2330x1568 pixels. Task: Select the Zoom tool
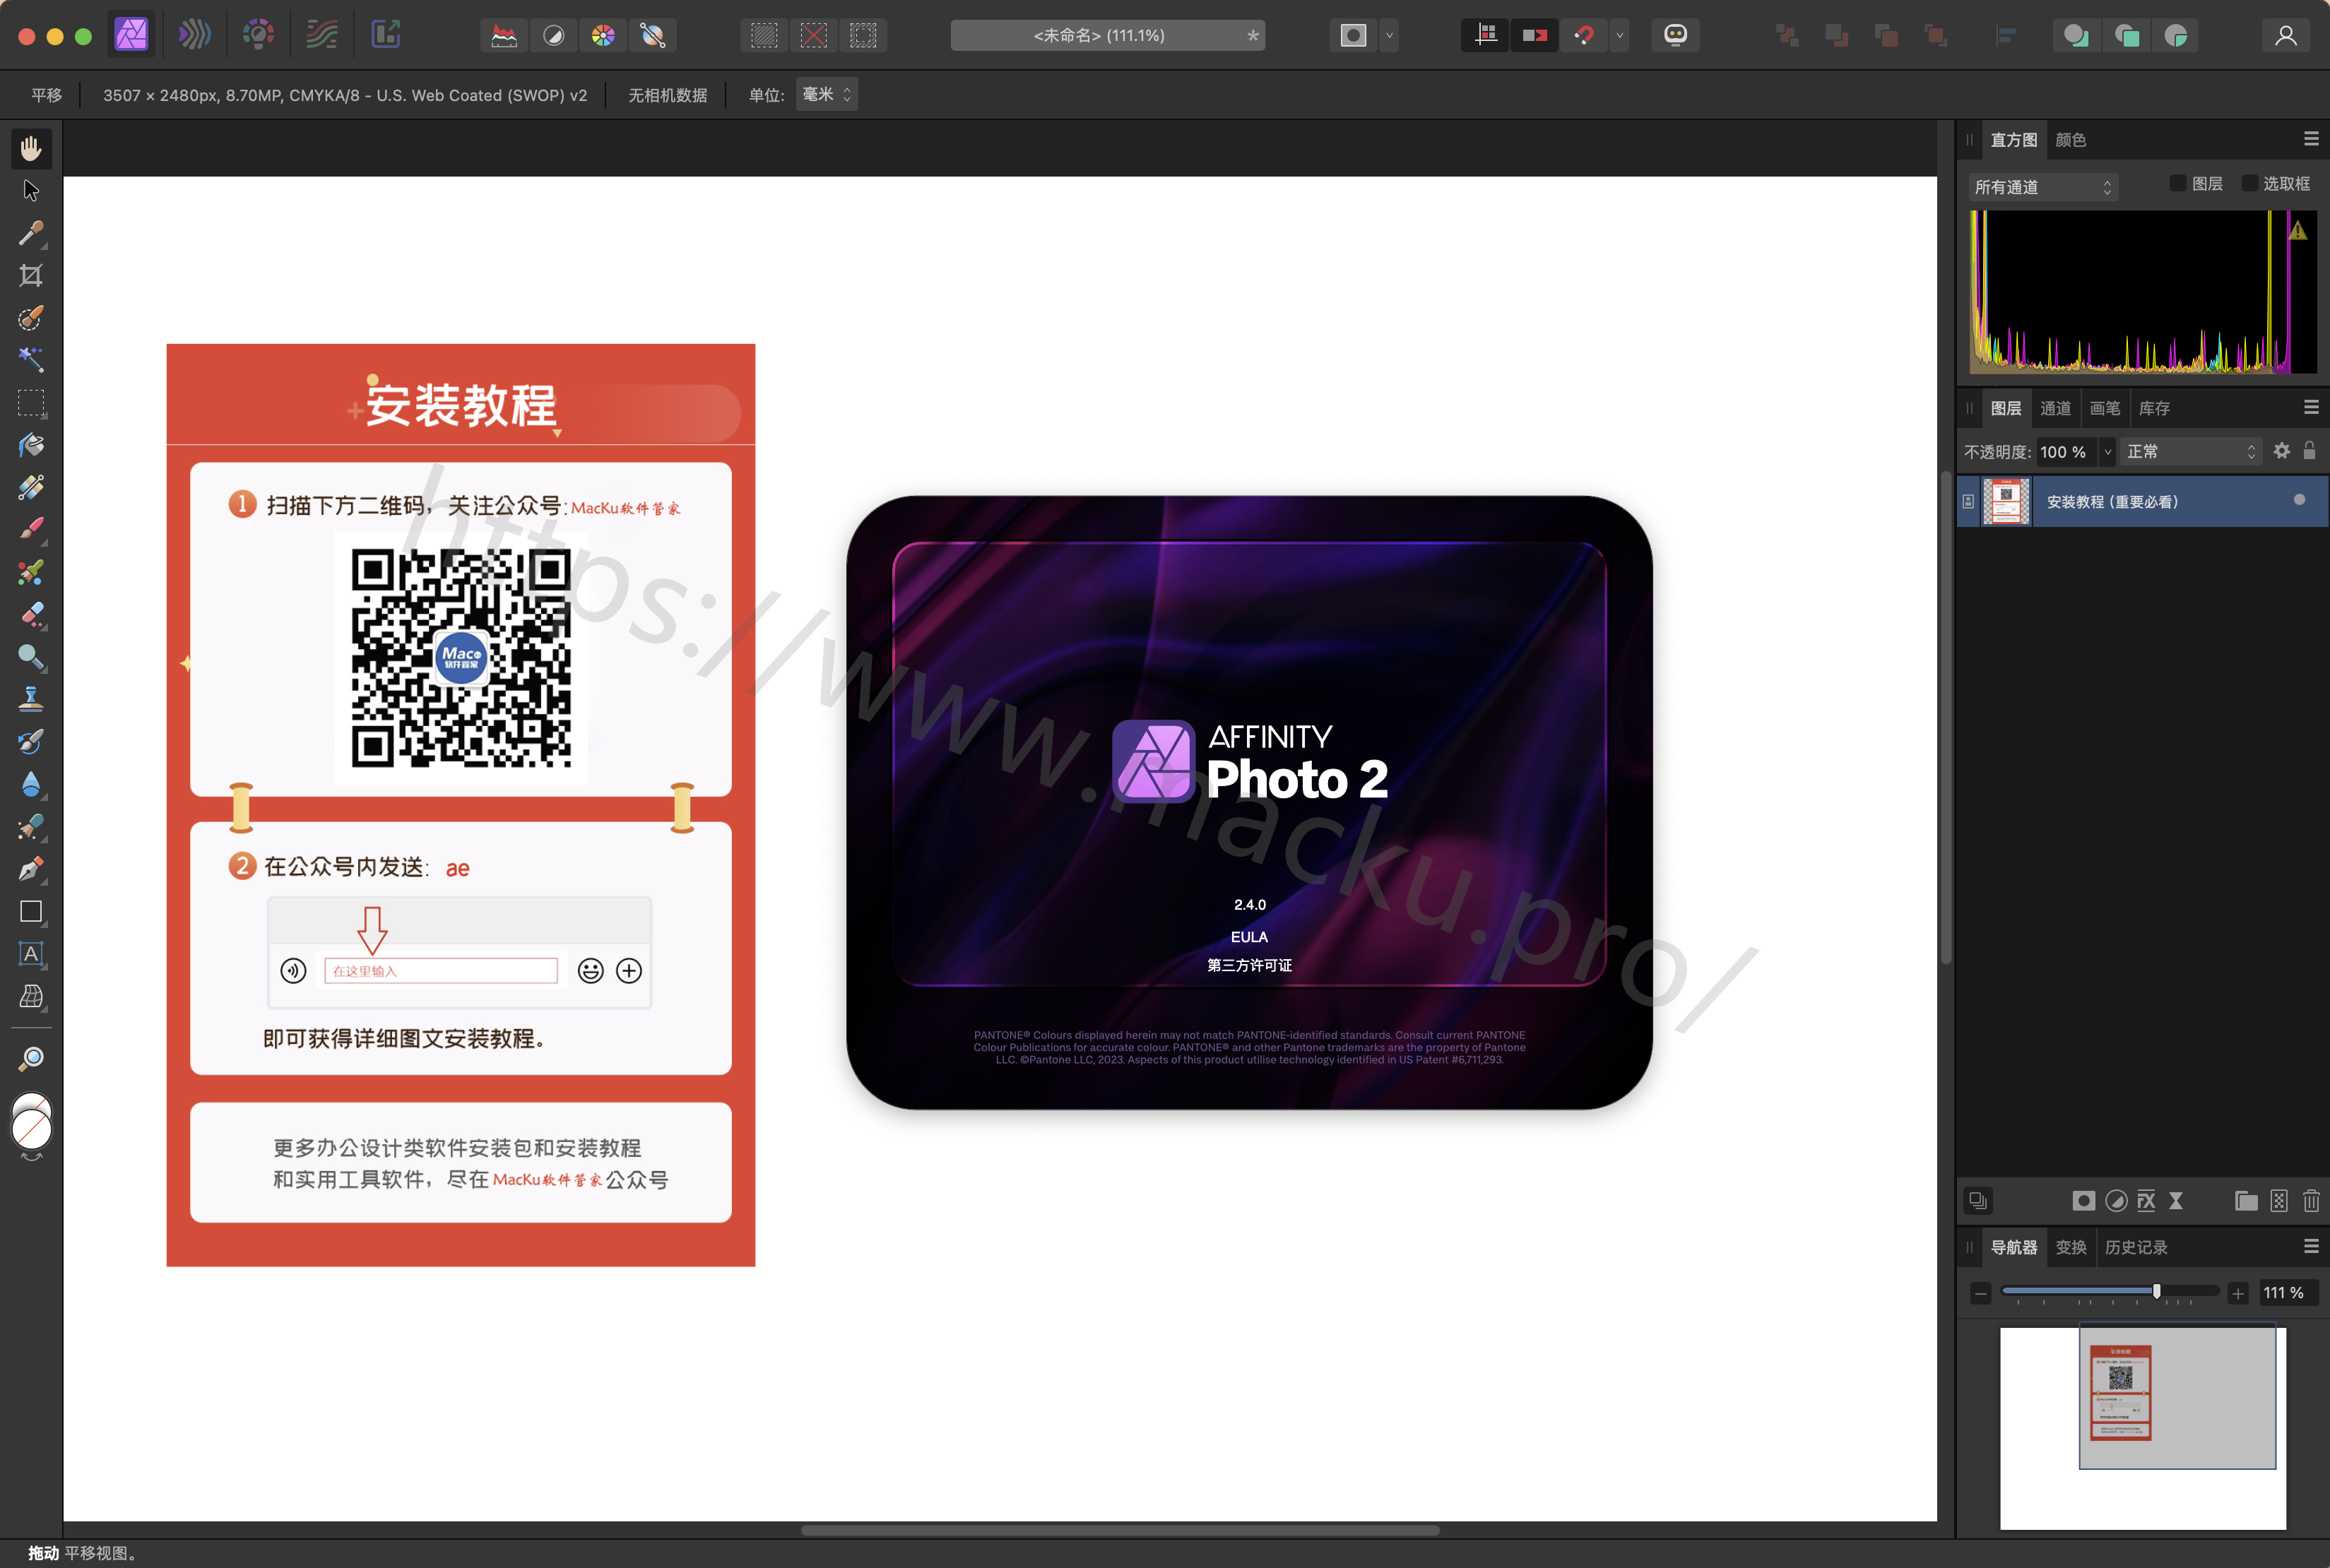pyautogui.click(x=31, y=1059)
